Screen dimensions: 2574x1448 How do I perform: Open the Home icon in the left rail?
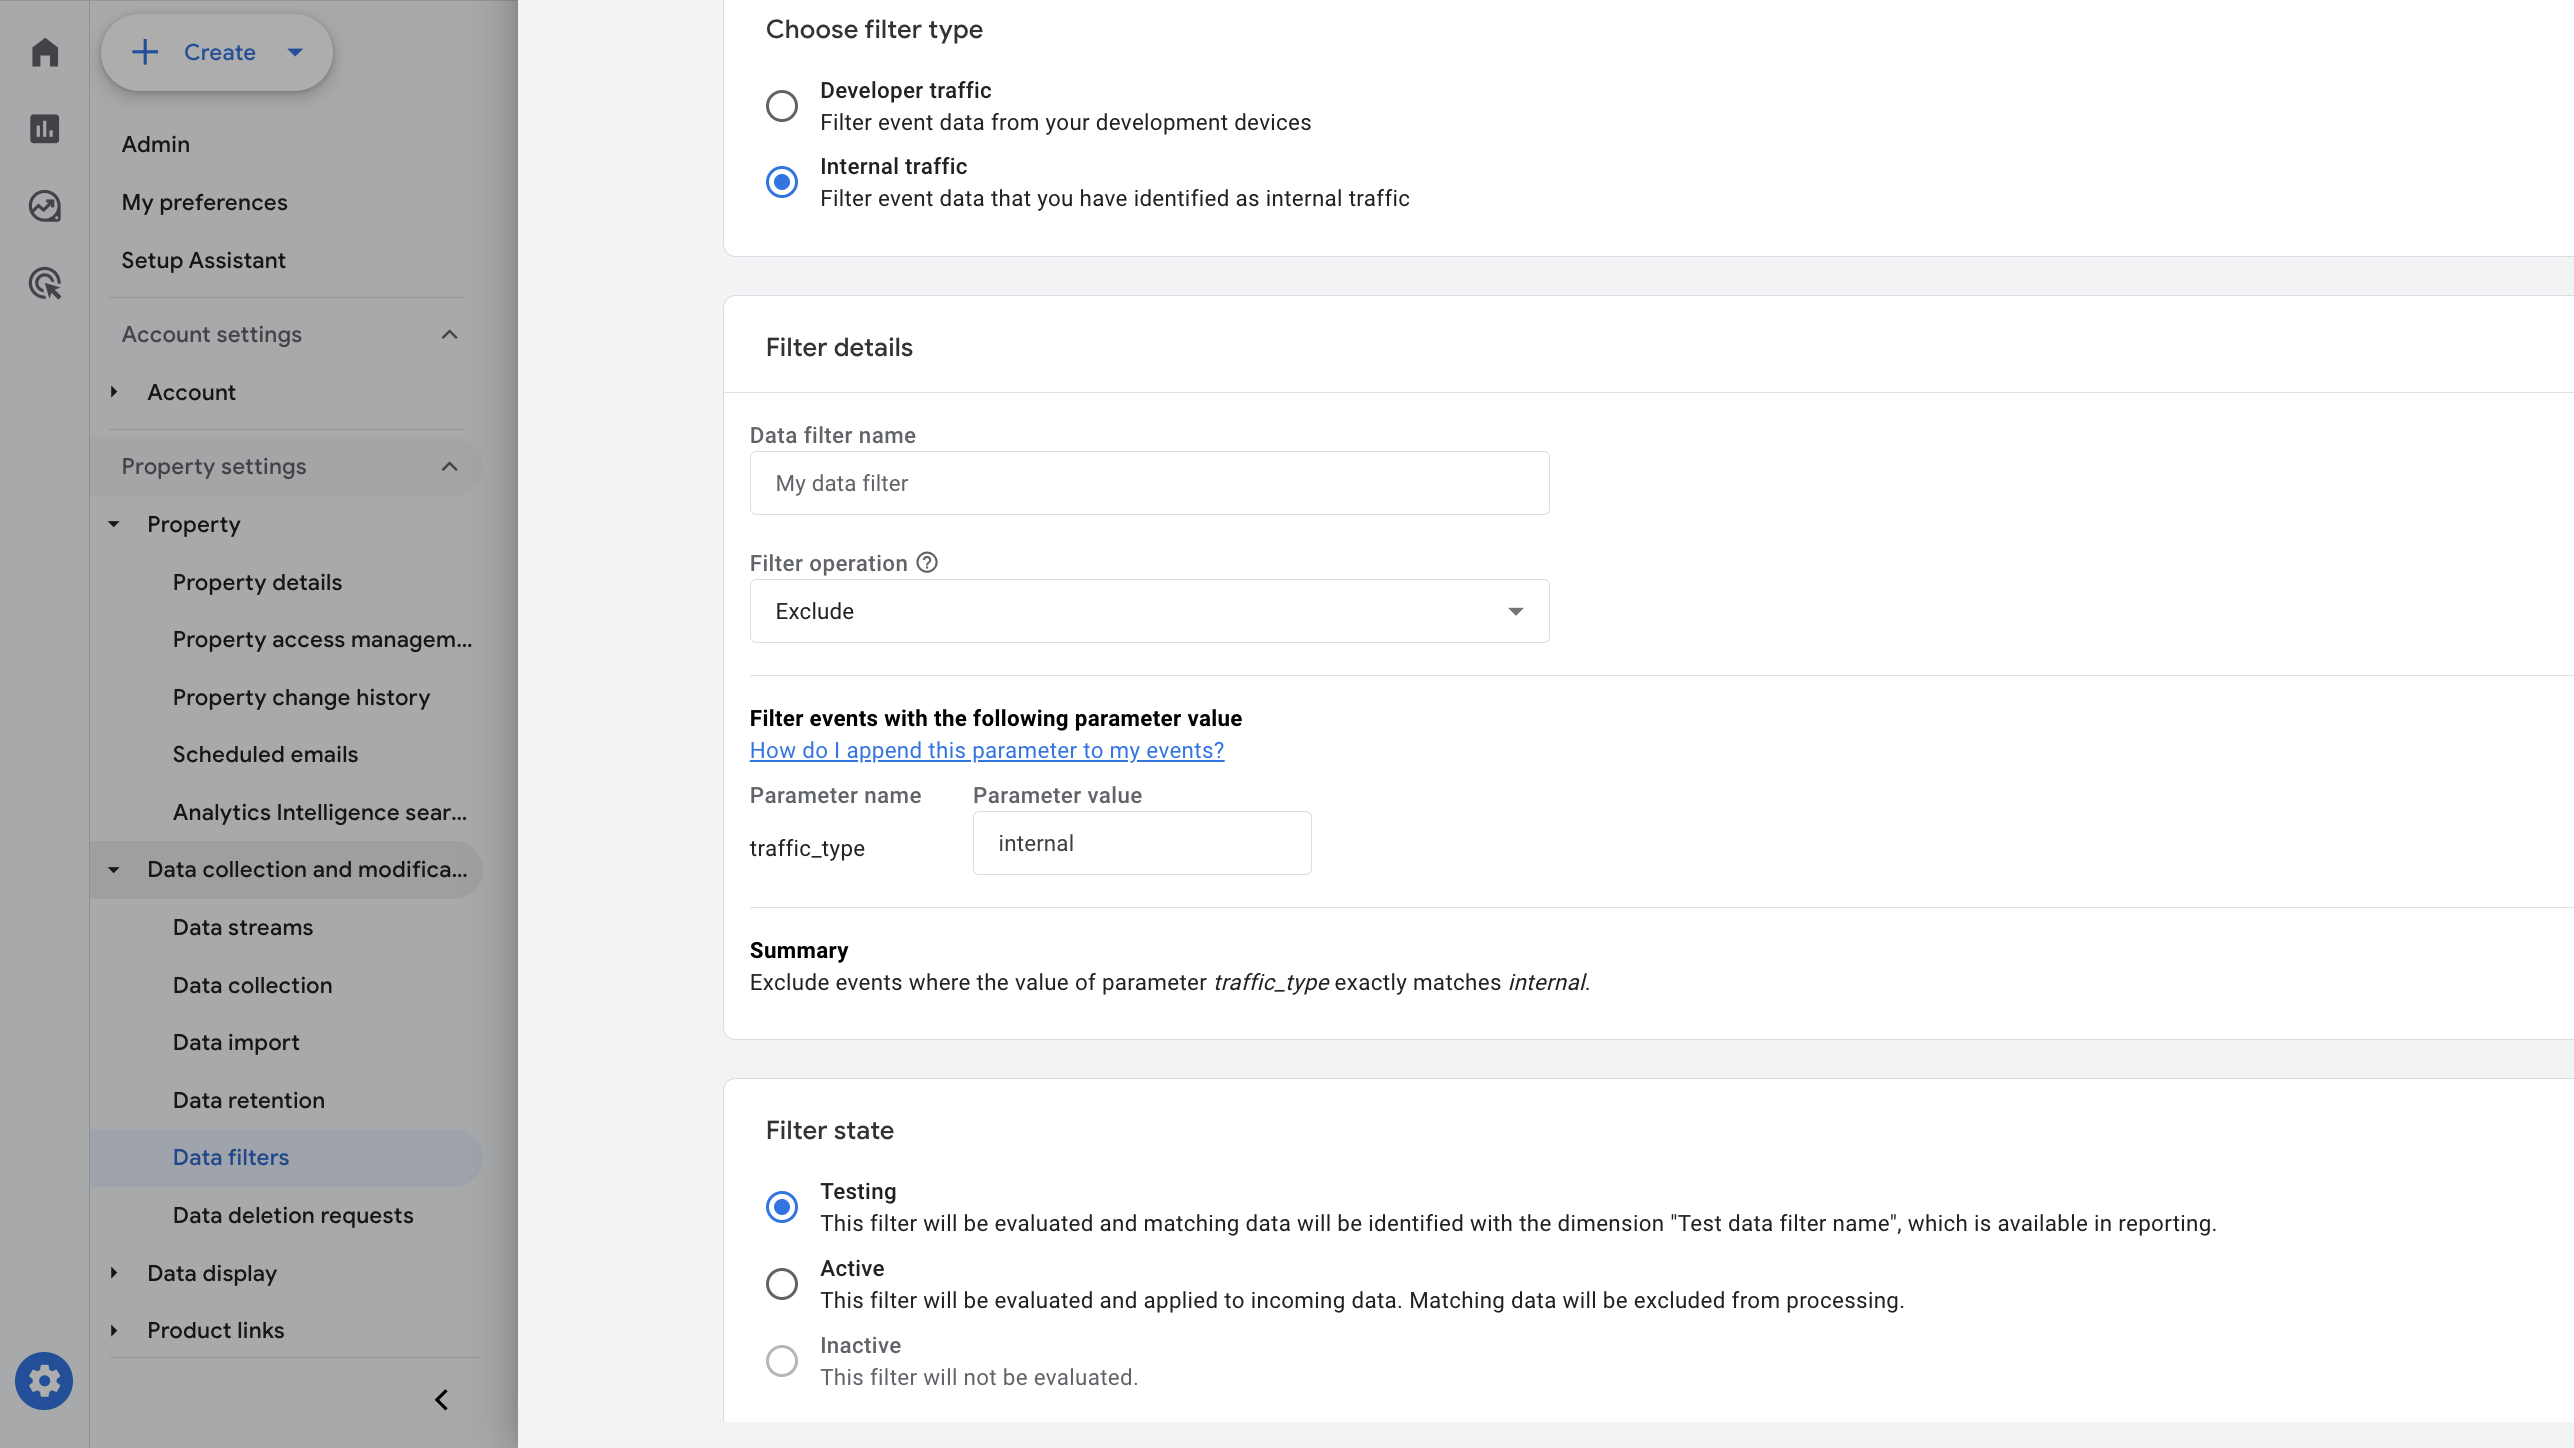[x=45, y=52]
